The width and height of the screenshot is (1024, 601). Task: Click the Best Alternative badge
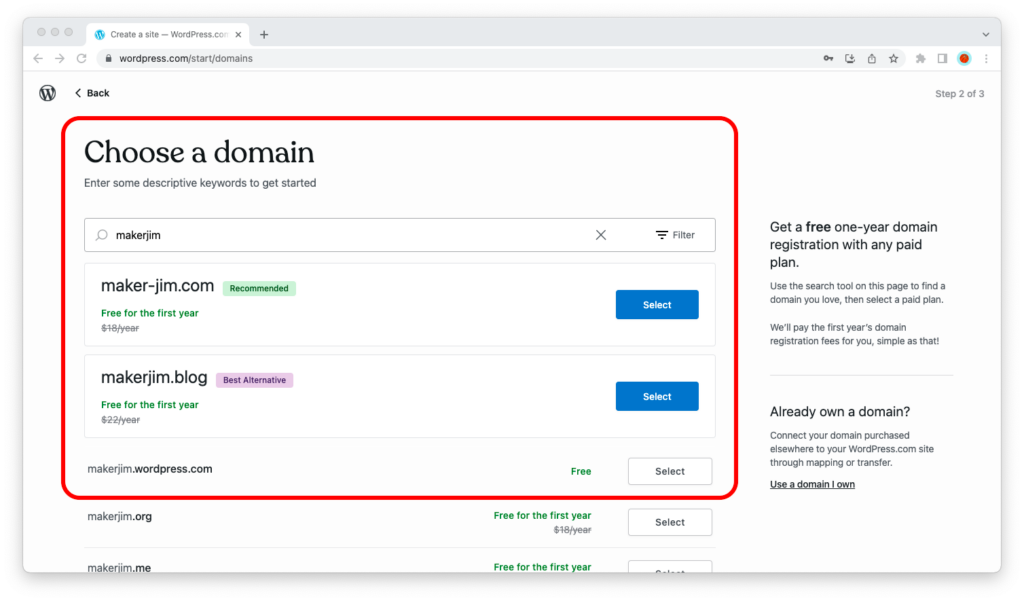pos(255,380)
